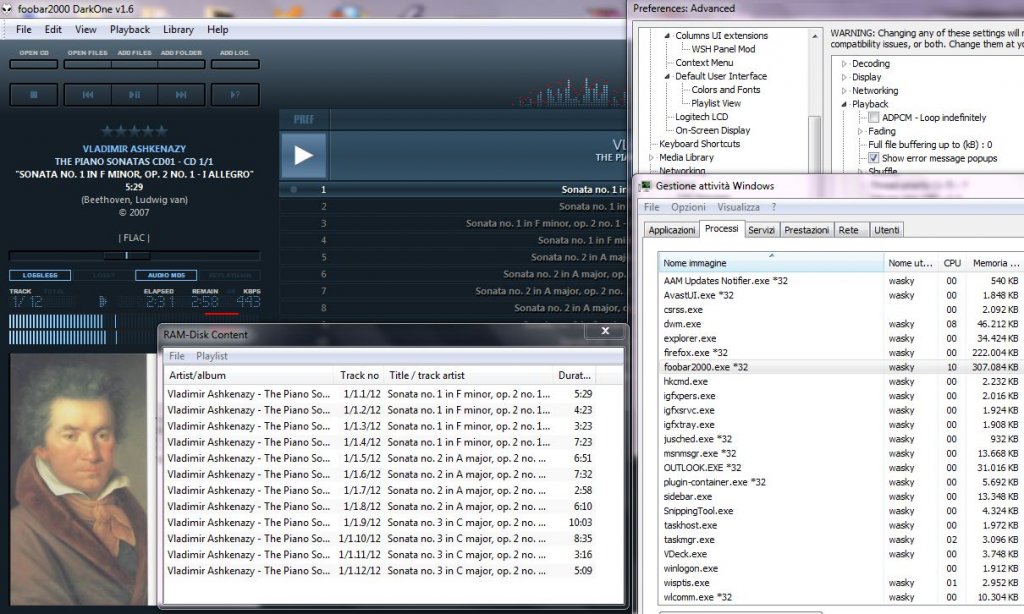
Task: Select RAM-Disk track 1/1.5/12 lasting 6:51
Action: coord(379,459)
